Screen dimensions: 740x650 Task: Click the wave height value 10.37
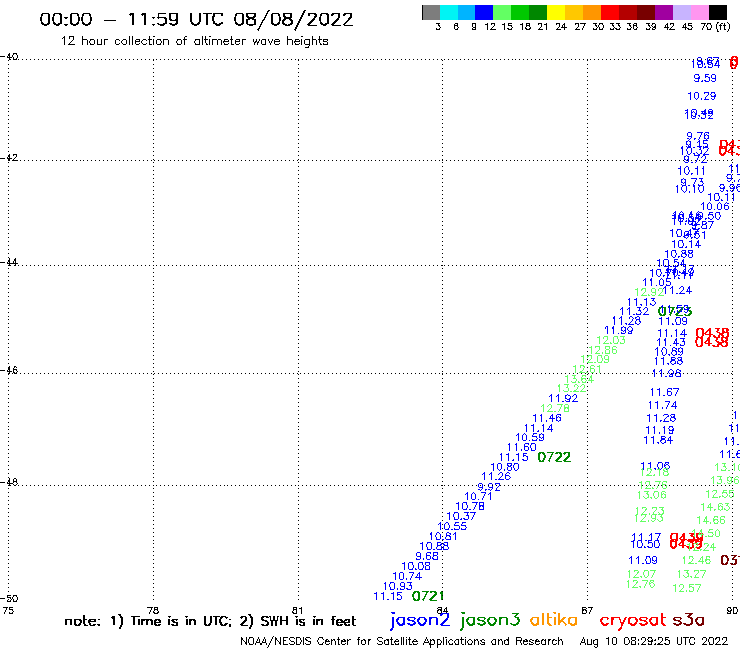pos(461,516)
